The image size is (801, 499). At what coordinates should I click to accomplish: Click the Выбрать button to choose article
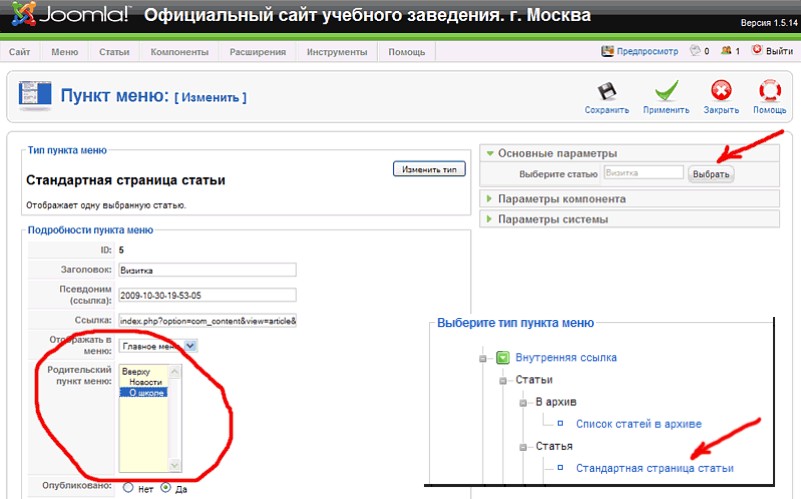712,174
